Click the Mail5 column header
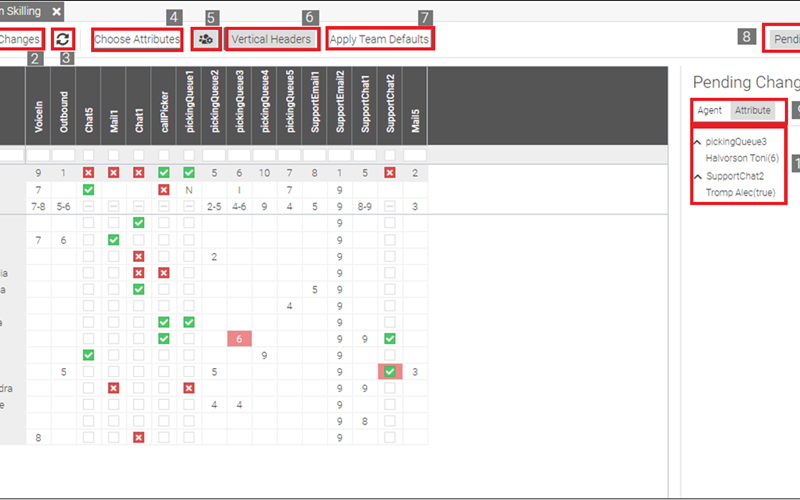 click(415, 106)
